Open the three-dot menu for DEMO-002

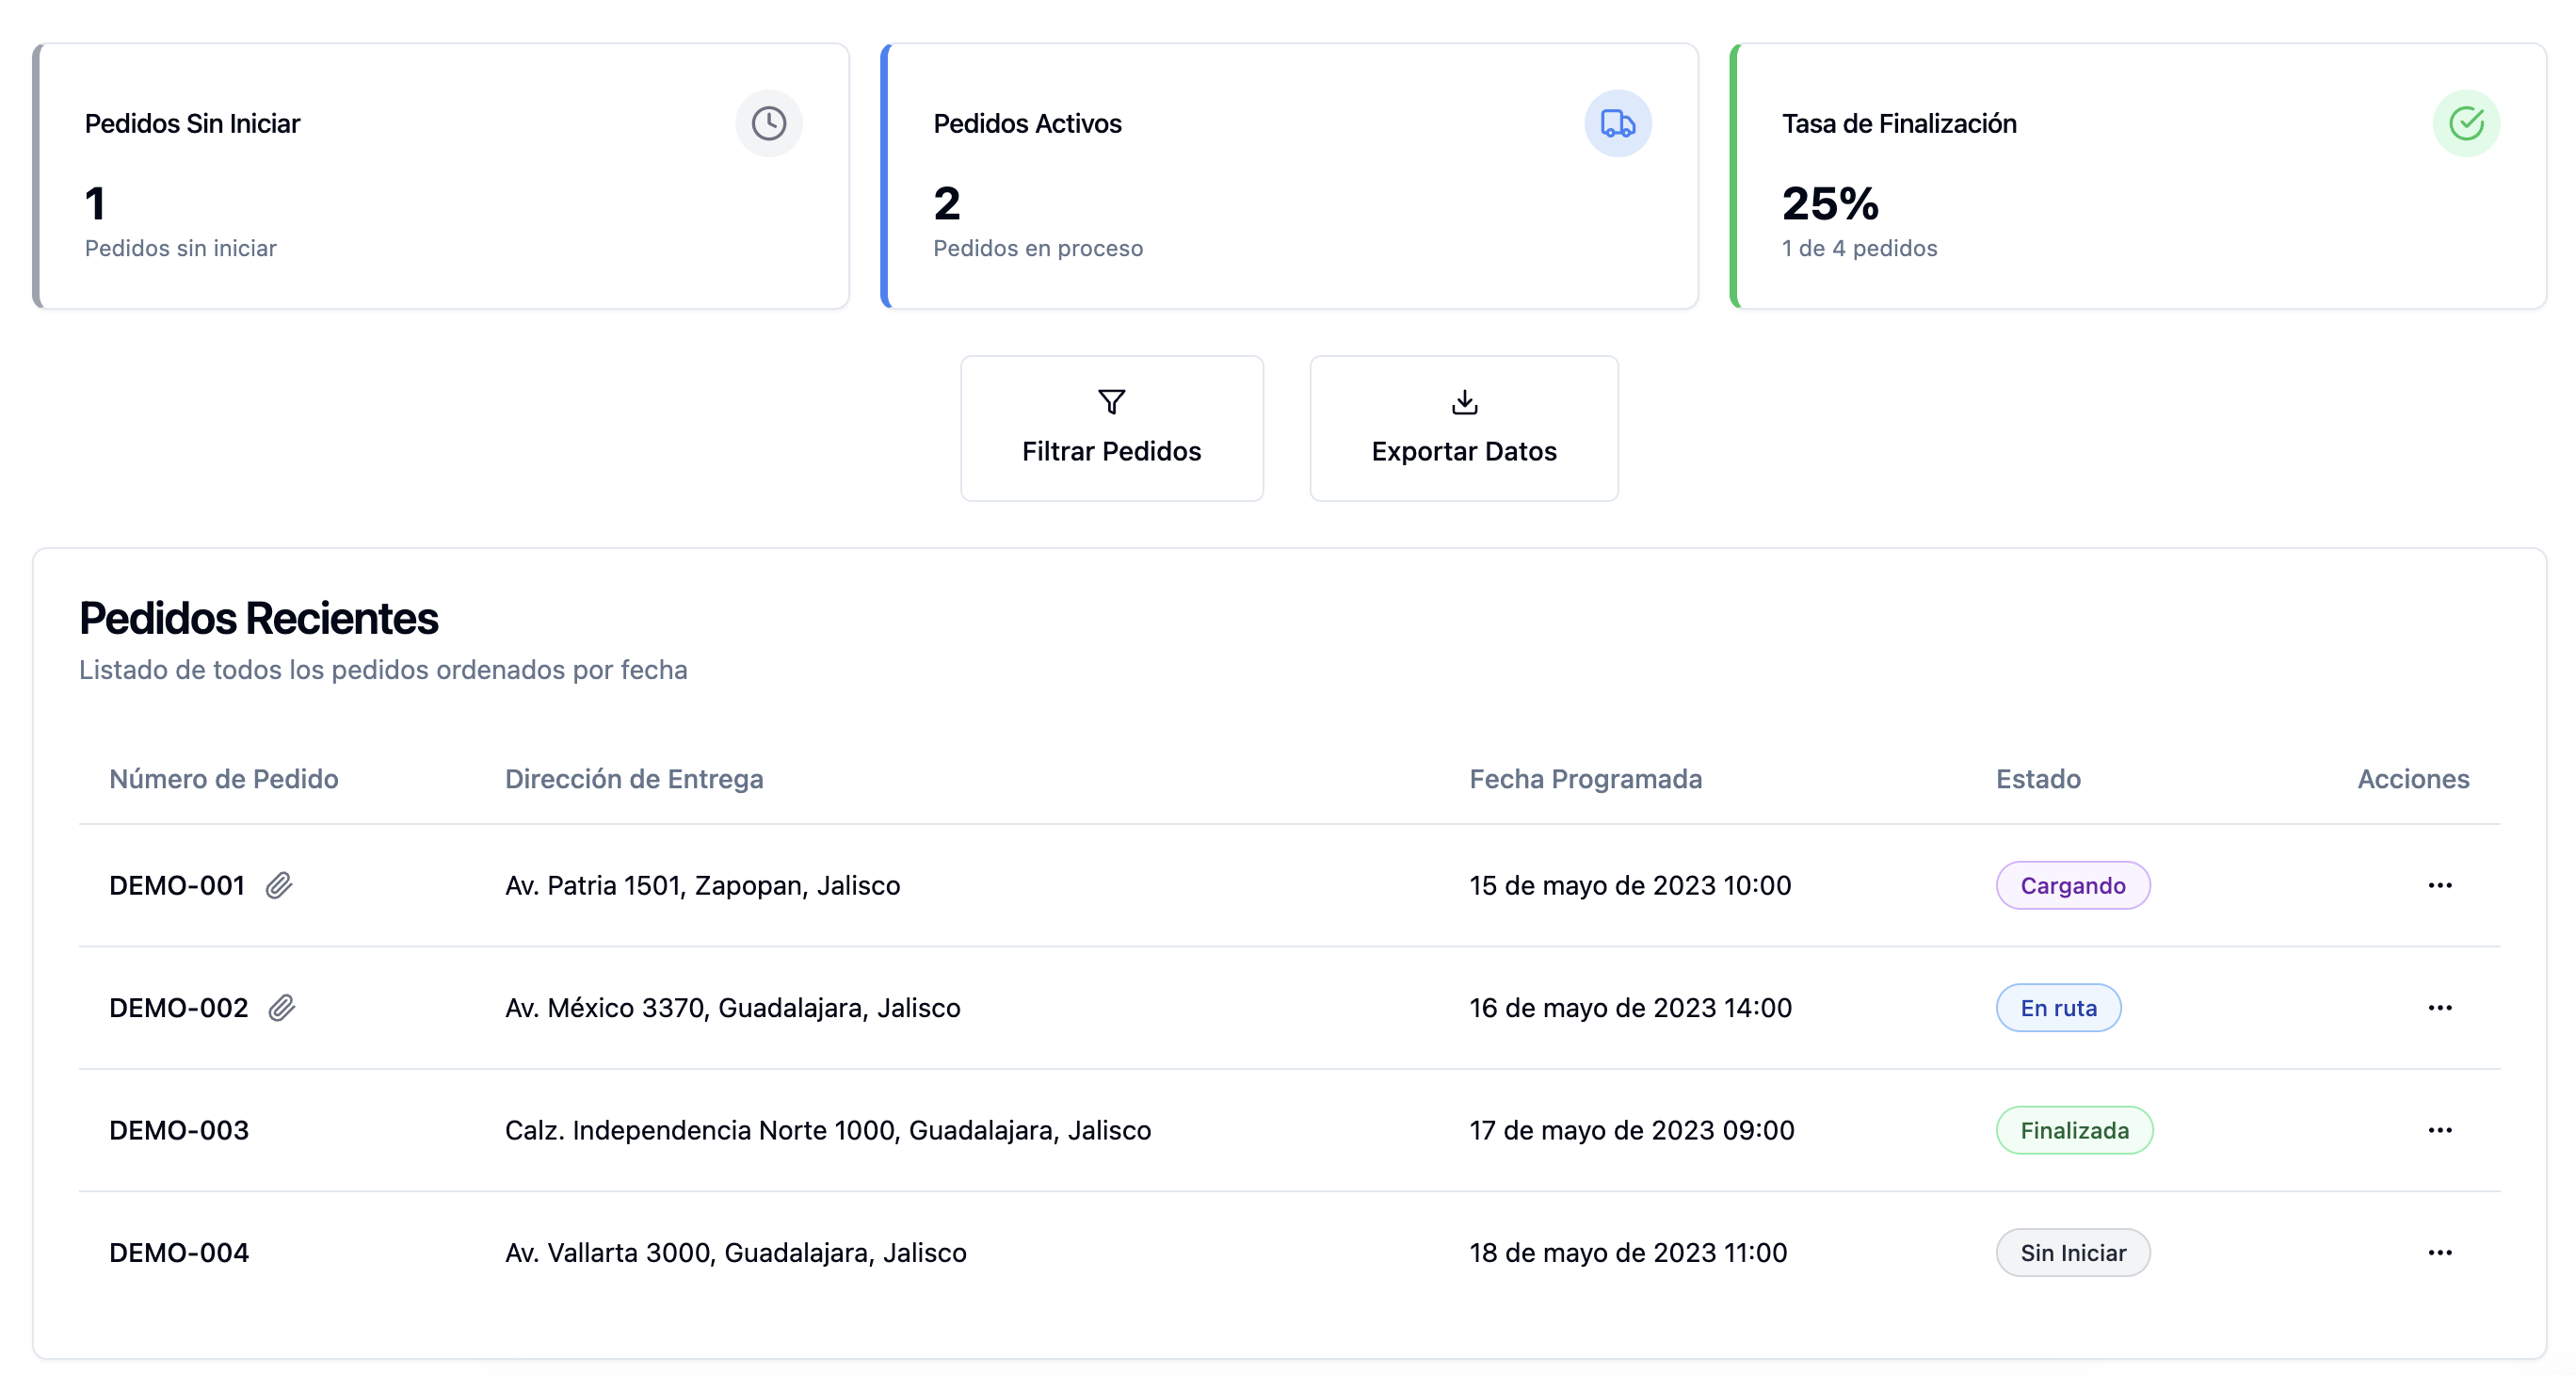pos(2439,1007)
